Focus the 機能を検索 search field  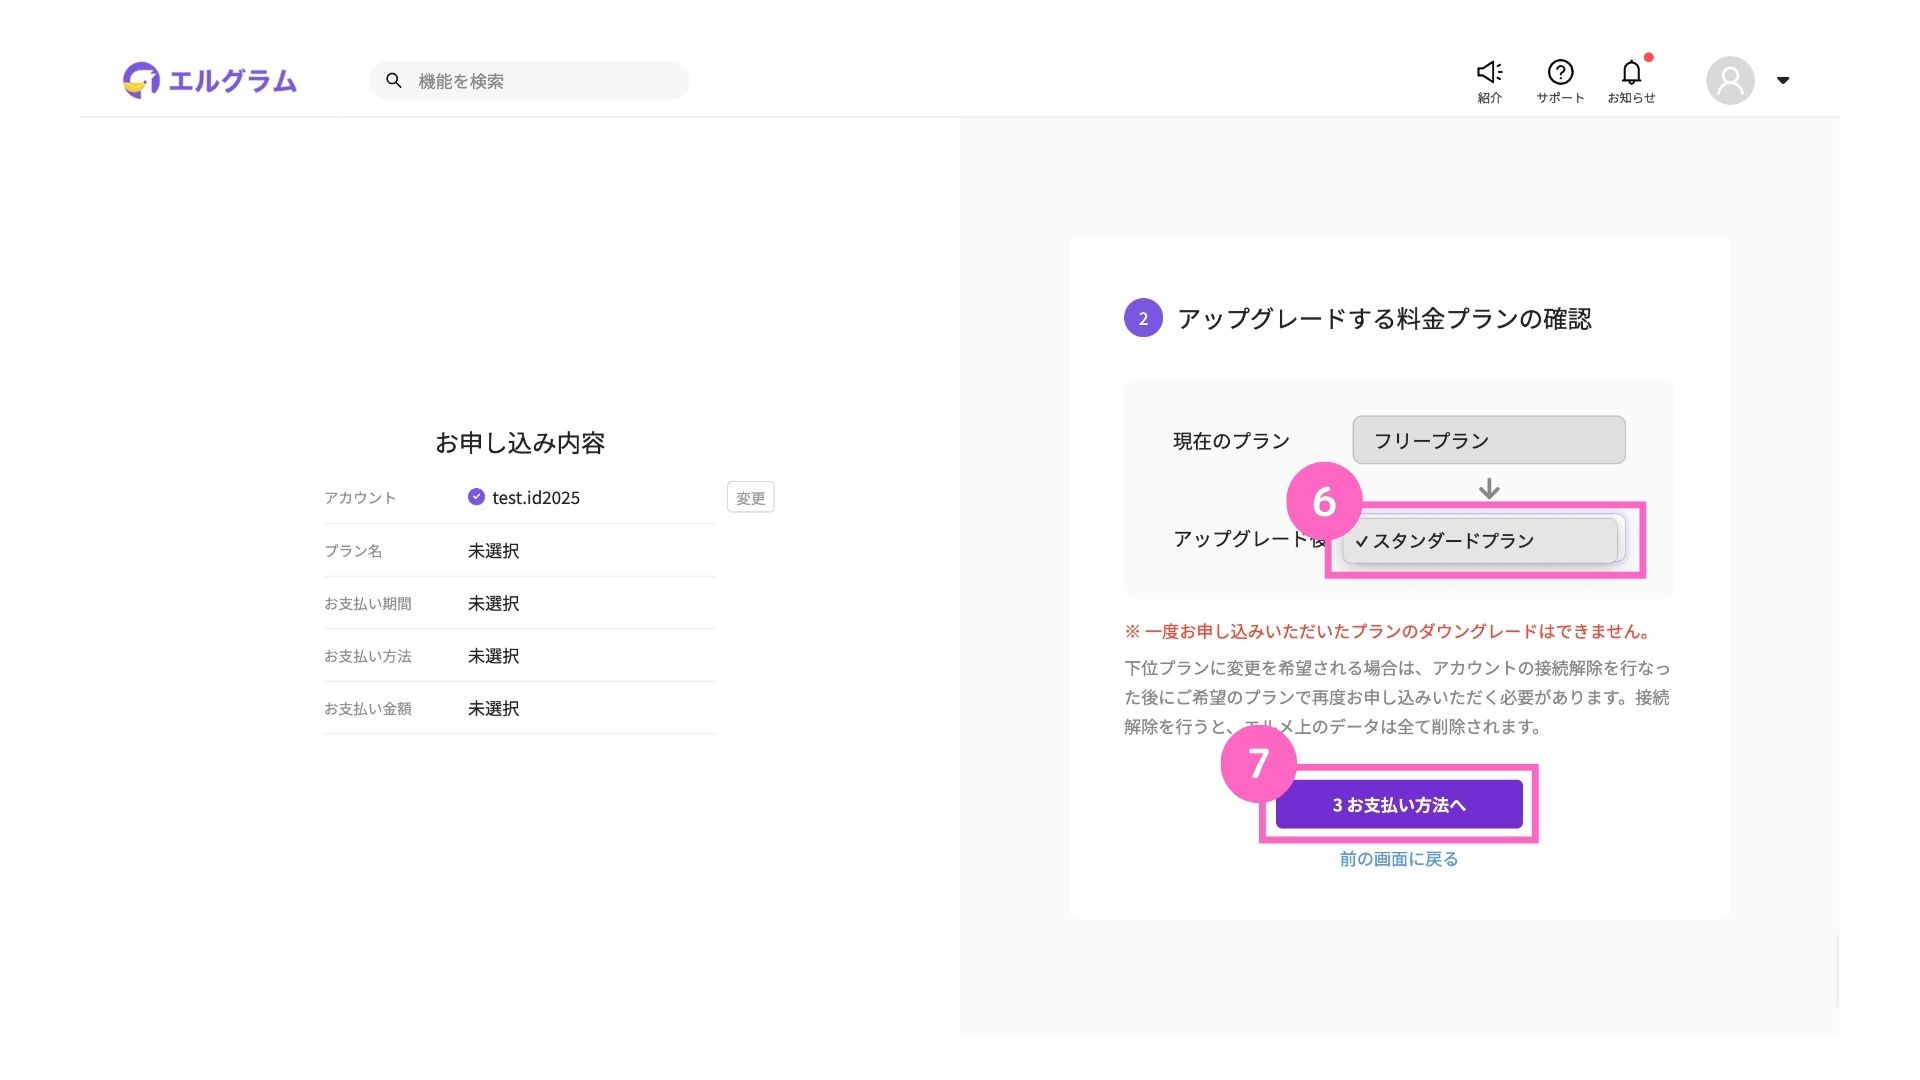(x=529, y=80)
